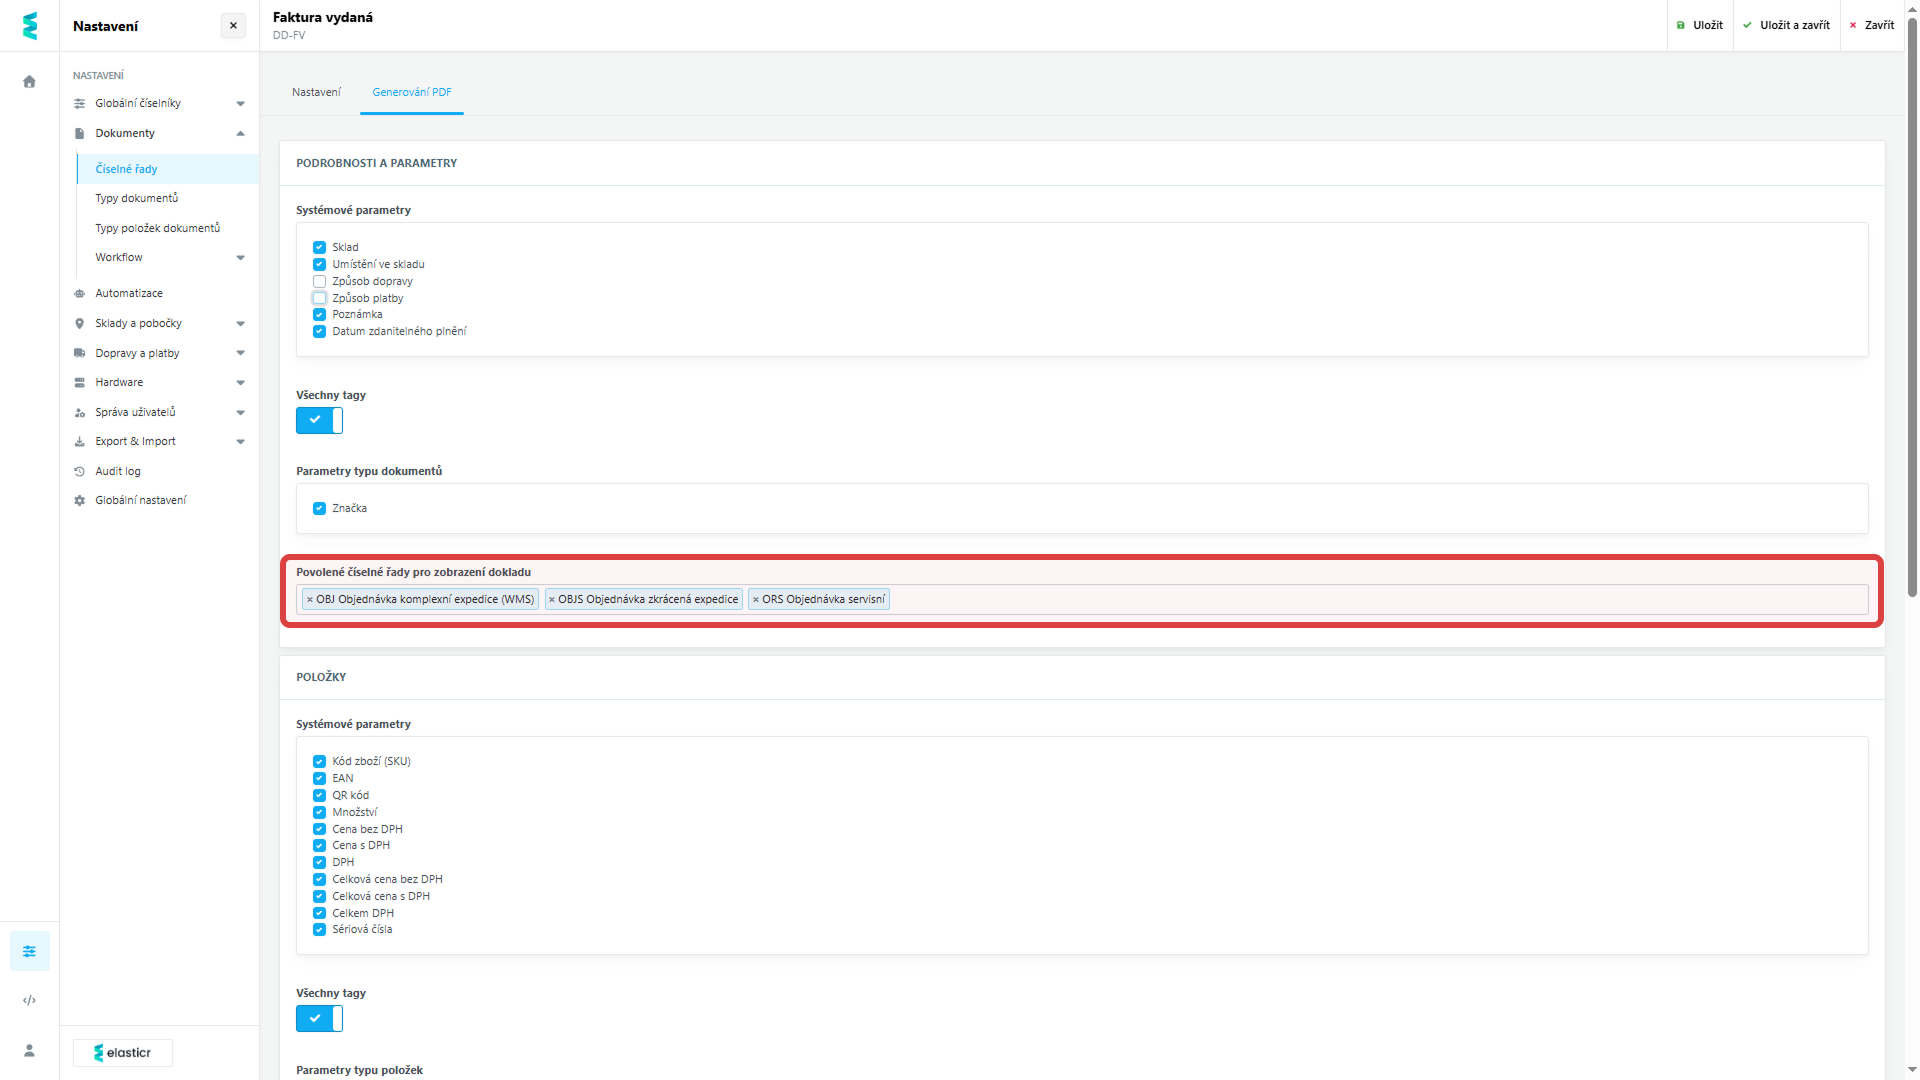Viewport: 1920px width, 1080px height.
Task: Open settings sliders icon in left rail
Action: (x=29, y=951)
